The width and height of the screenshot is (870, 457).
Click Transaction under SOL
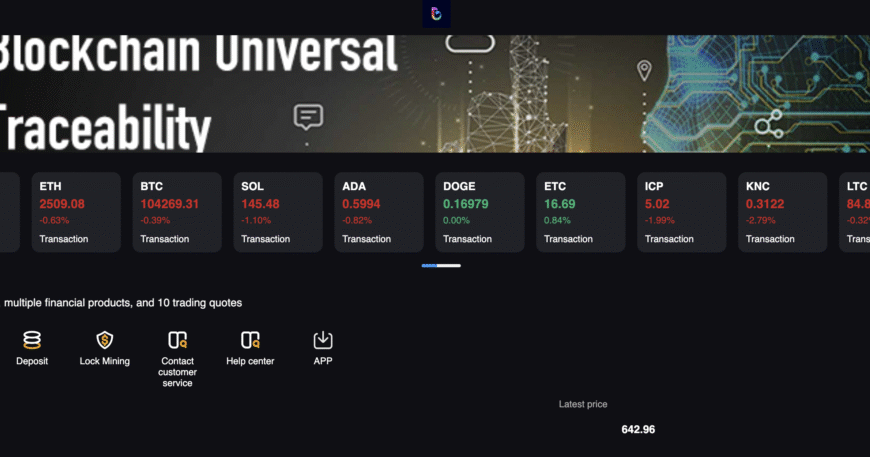click(266, 239)
